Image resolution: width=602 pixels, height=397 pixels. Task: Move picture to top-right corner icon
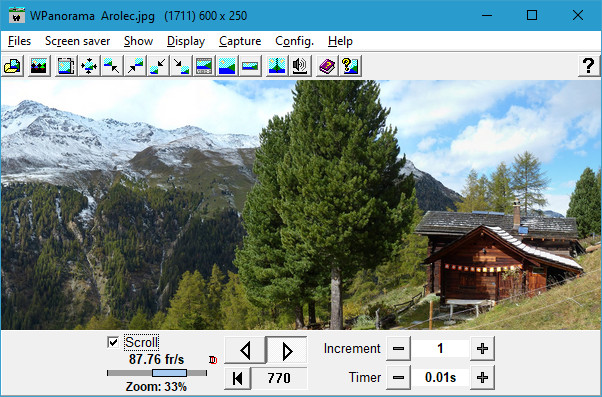click(x=135, y=66)
